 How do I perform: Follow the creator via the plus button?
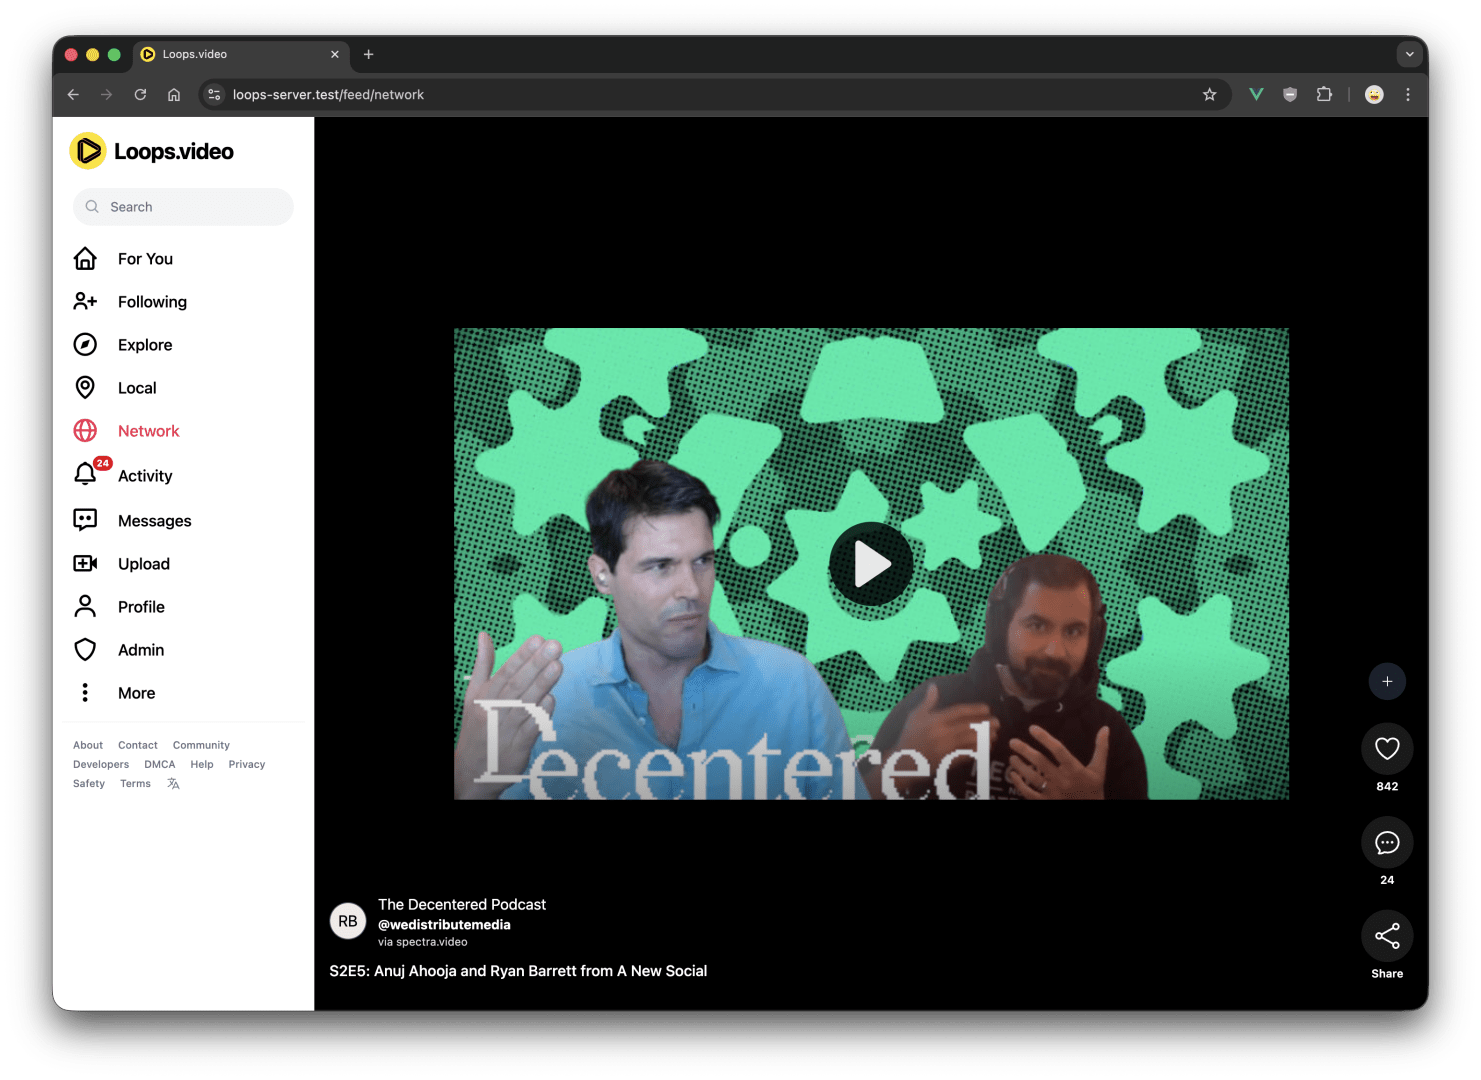[x=1387, y=681]
